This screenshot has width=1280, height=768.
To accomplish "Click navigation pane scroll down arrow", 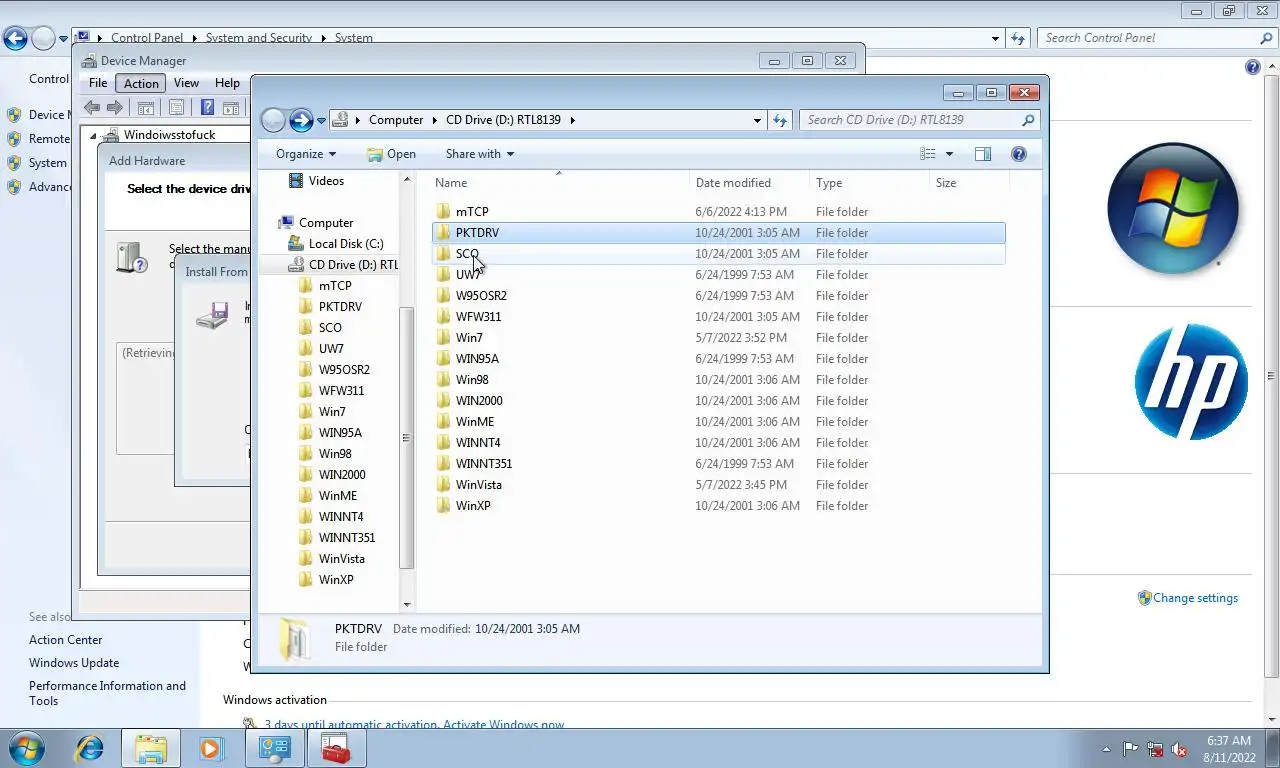I will tap(407, 604).
